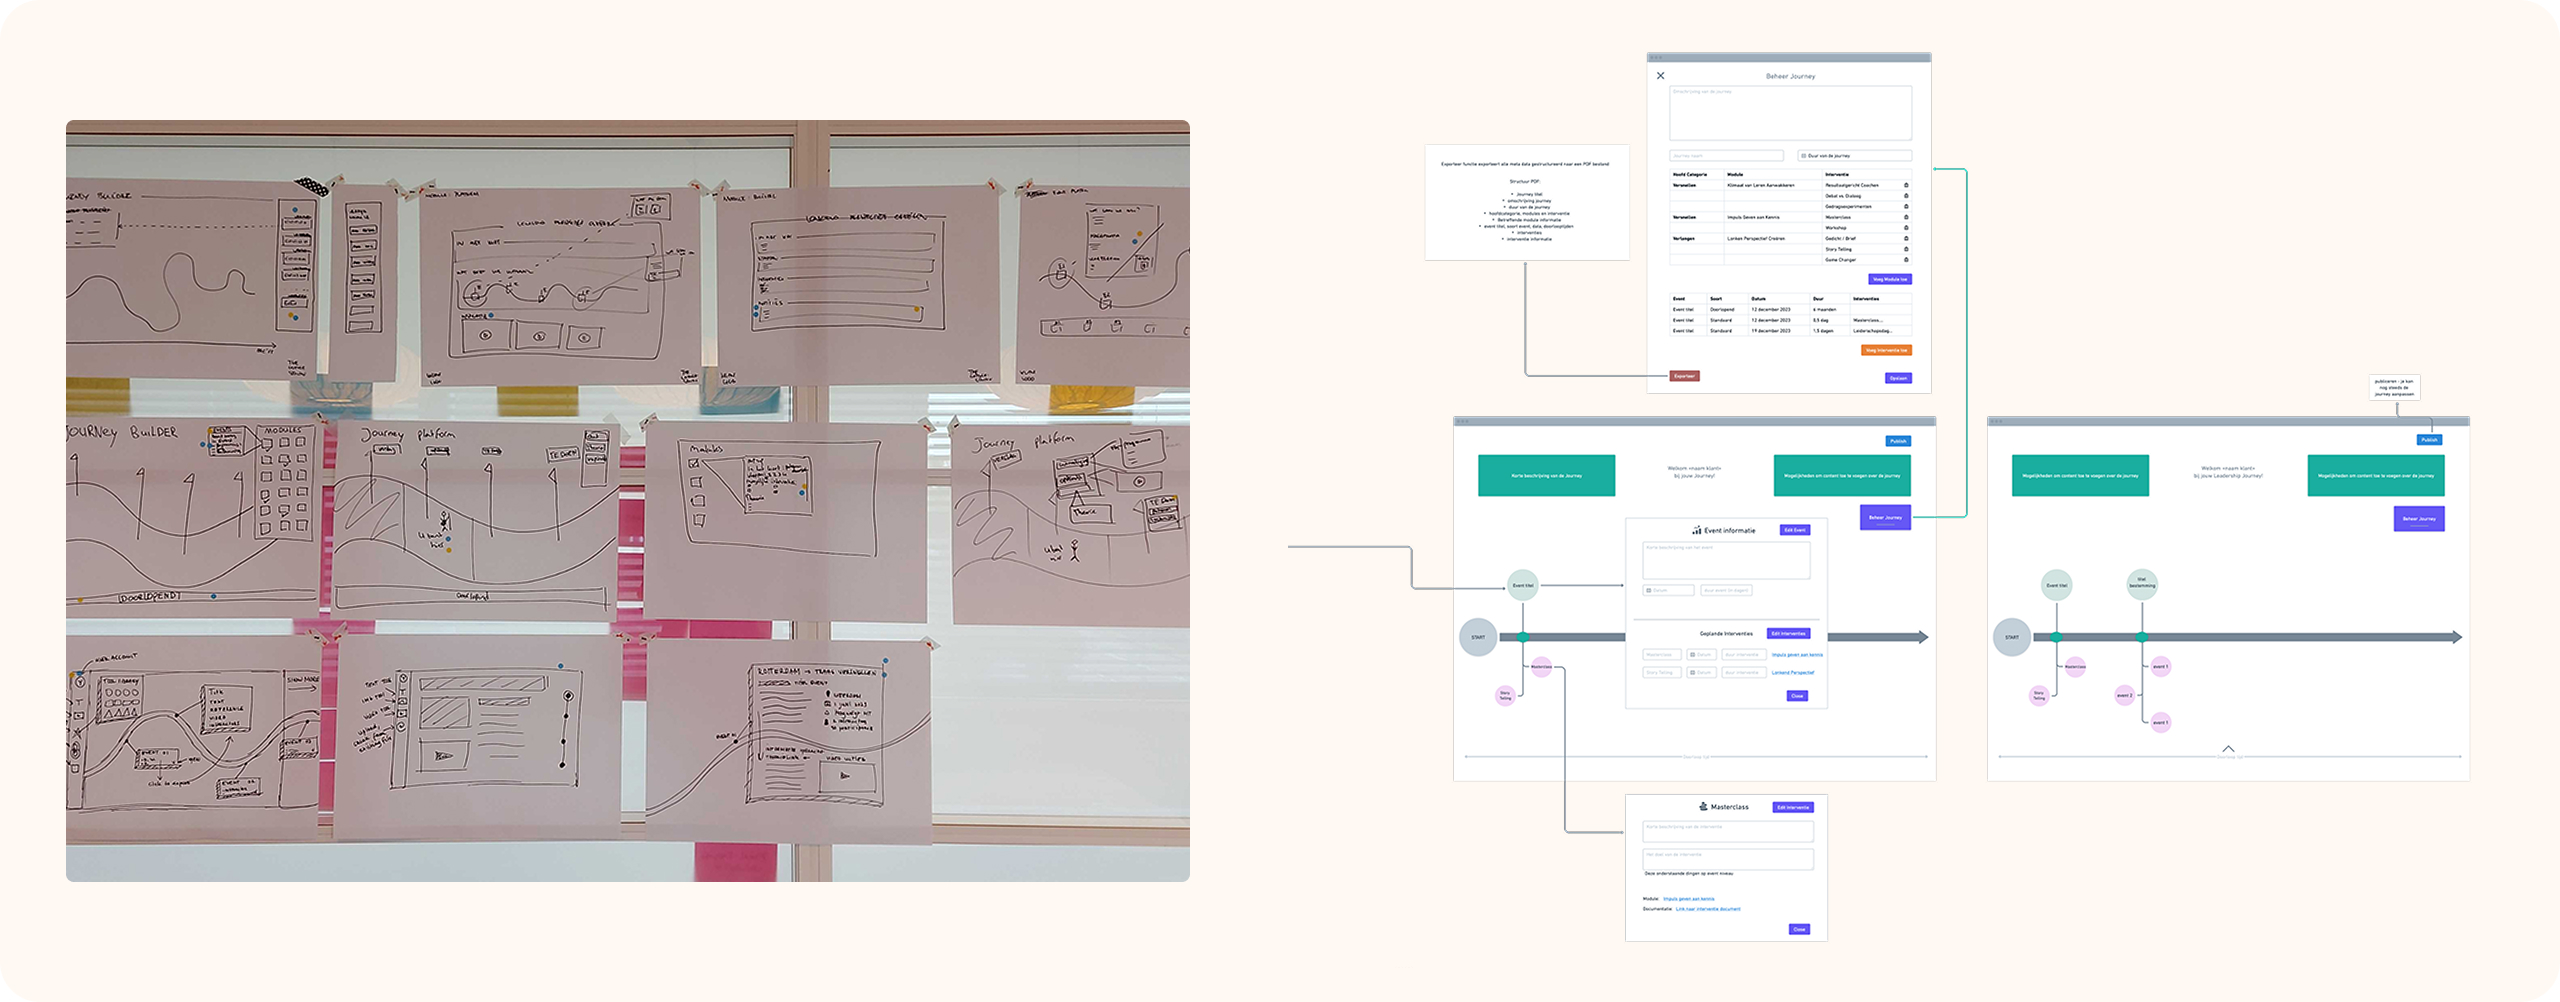Image resolution: width=2560 pixels, height=1002 pixels.
Task: Open the Duur van de journey date picker
Action: [1854, 156]
